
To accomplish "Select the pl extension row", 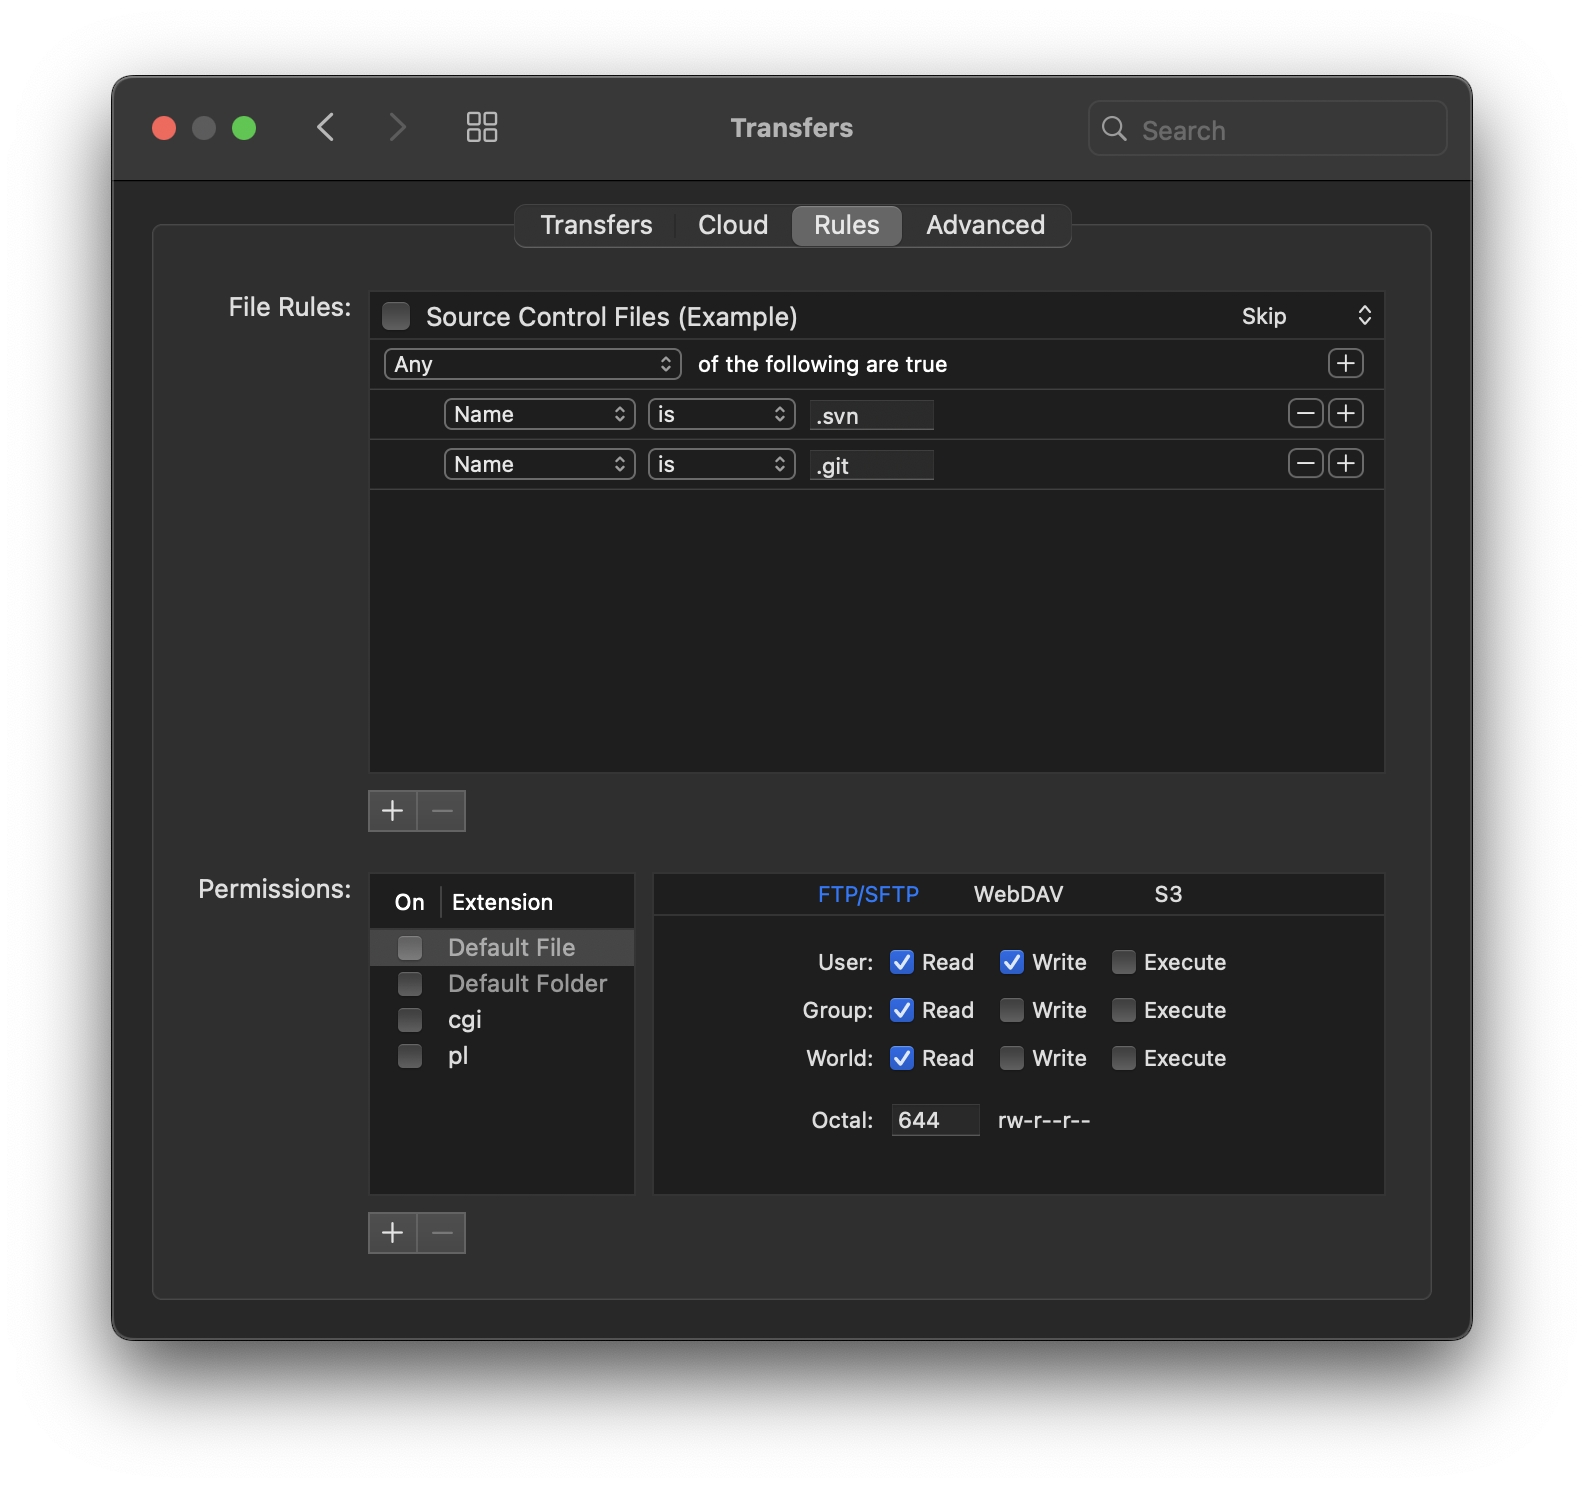I will [x=502, y=1055].
